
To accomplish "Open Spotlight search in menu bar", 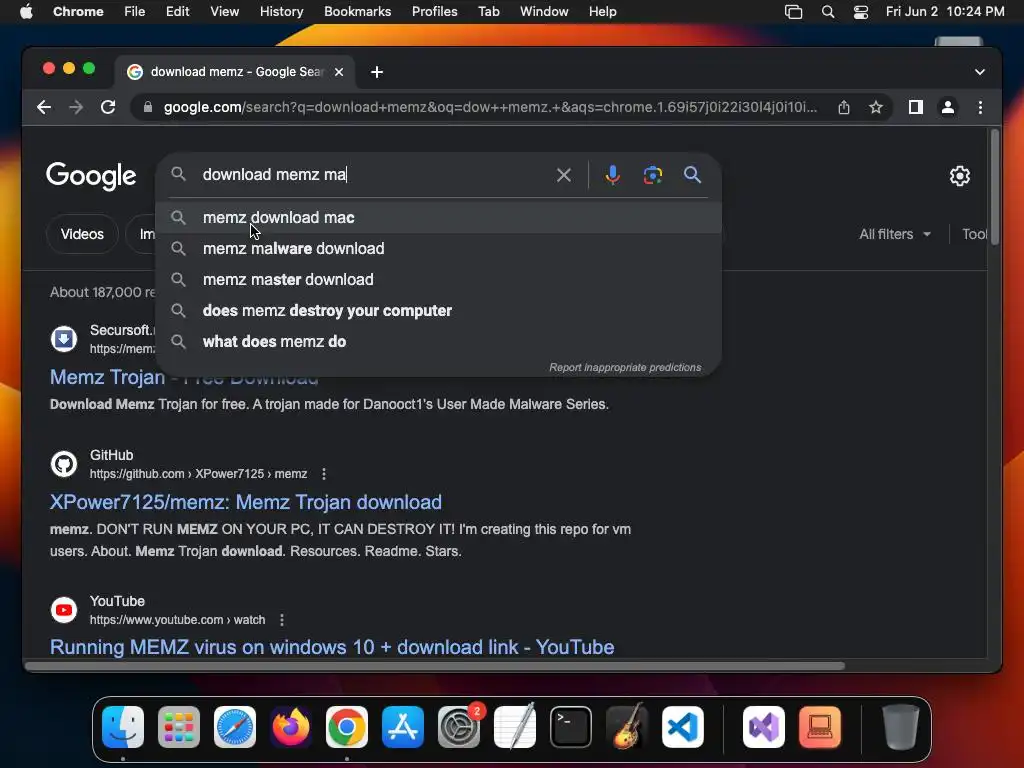I will (x=827, y=12).
